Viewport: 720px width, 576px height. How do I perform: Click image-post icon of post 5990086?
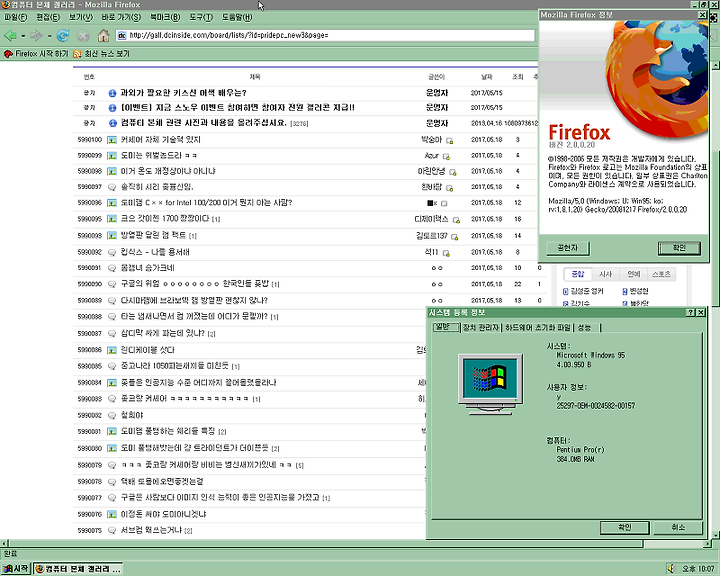click(x=112, y=350)
